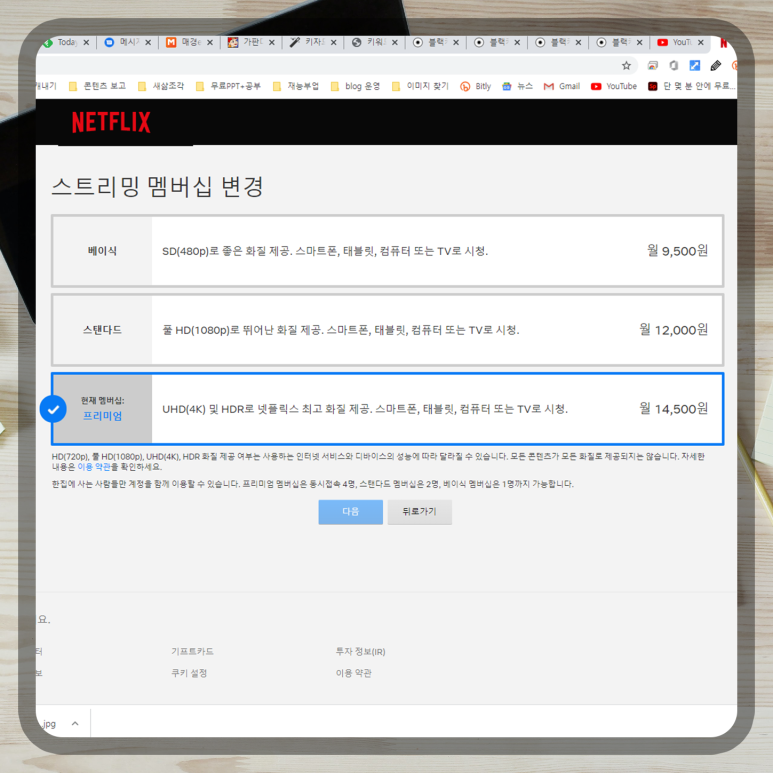Select the 베이식 plan at 월 9,500원
Screen dimensions: 773x773
(387, 251)
